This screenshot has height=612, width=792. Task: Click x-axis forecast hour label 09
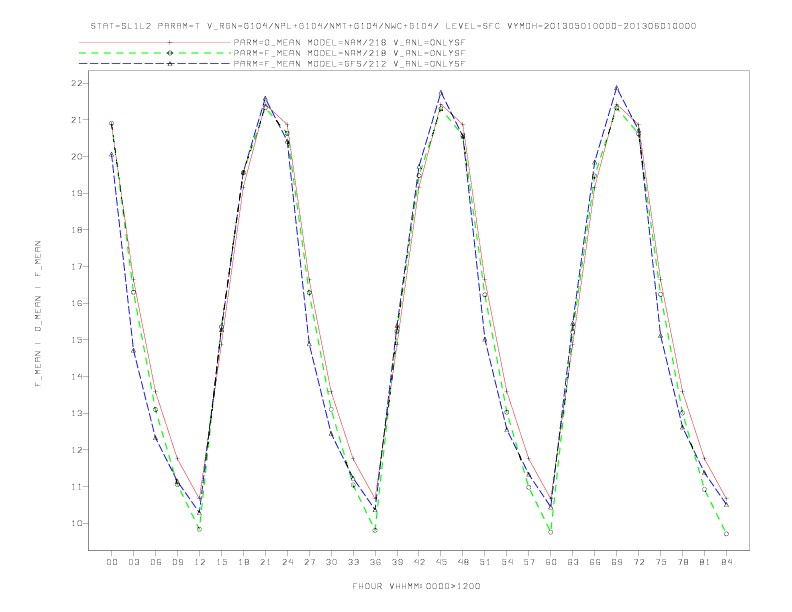[x=177, y=562]
